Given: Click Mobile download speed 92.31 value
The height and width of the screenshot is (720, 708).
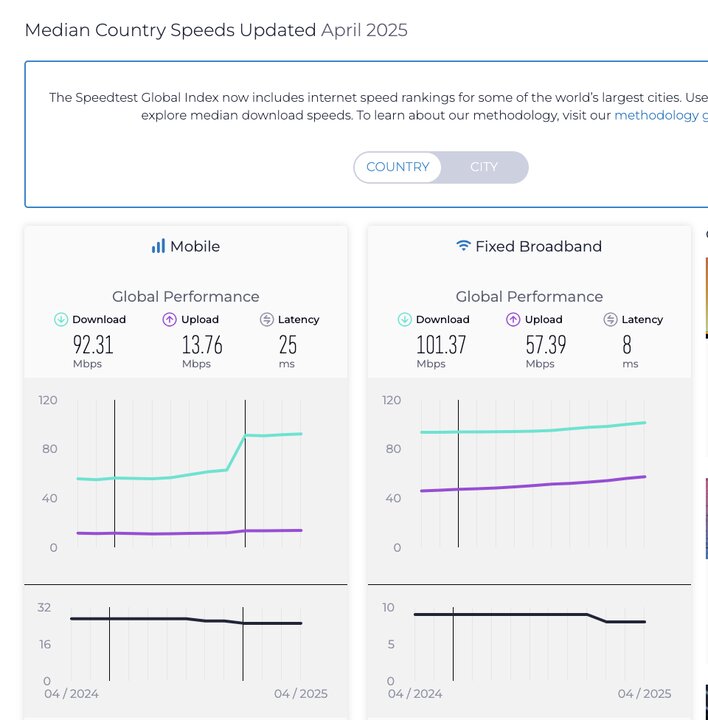Looking at the screenshot, I should click(x=93, y=345).
